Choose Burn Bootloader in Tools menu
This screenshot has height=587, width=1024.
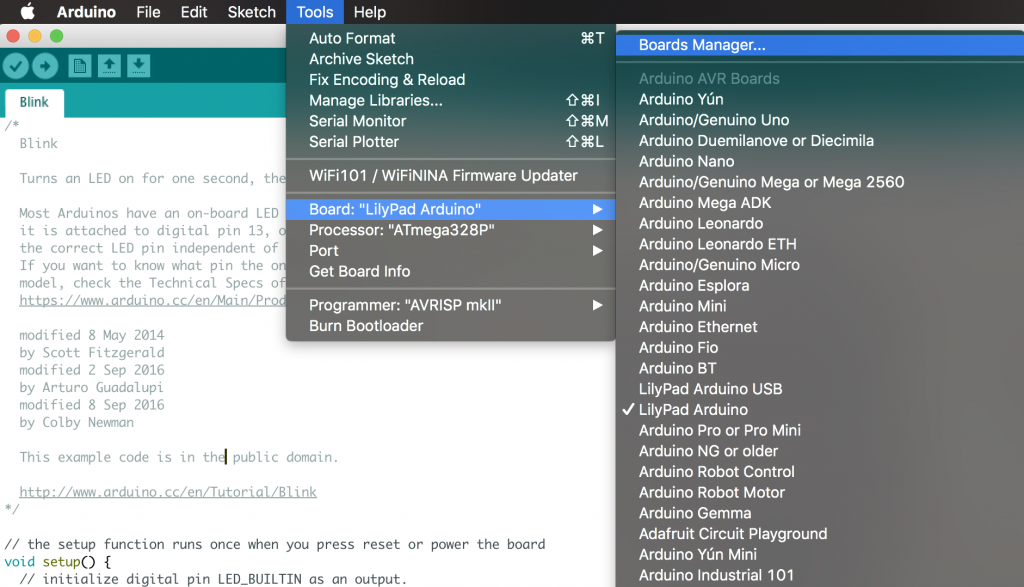pos(365,326)
